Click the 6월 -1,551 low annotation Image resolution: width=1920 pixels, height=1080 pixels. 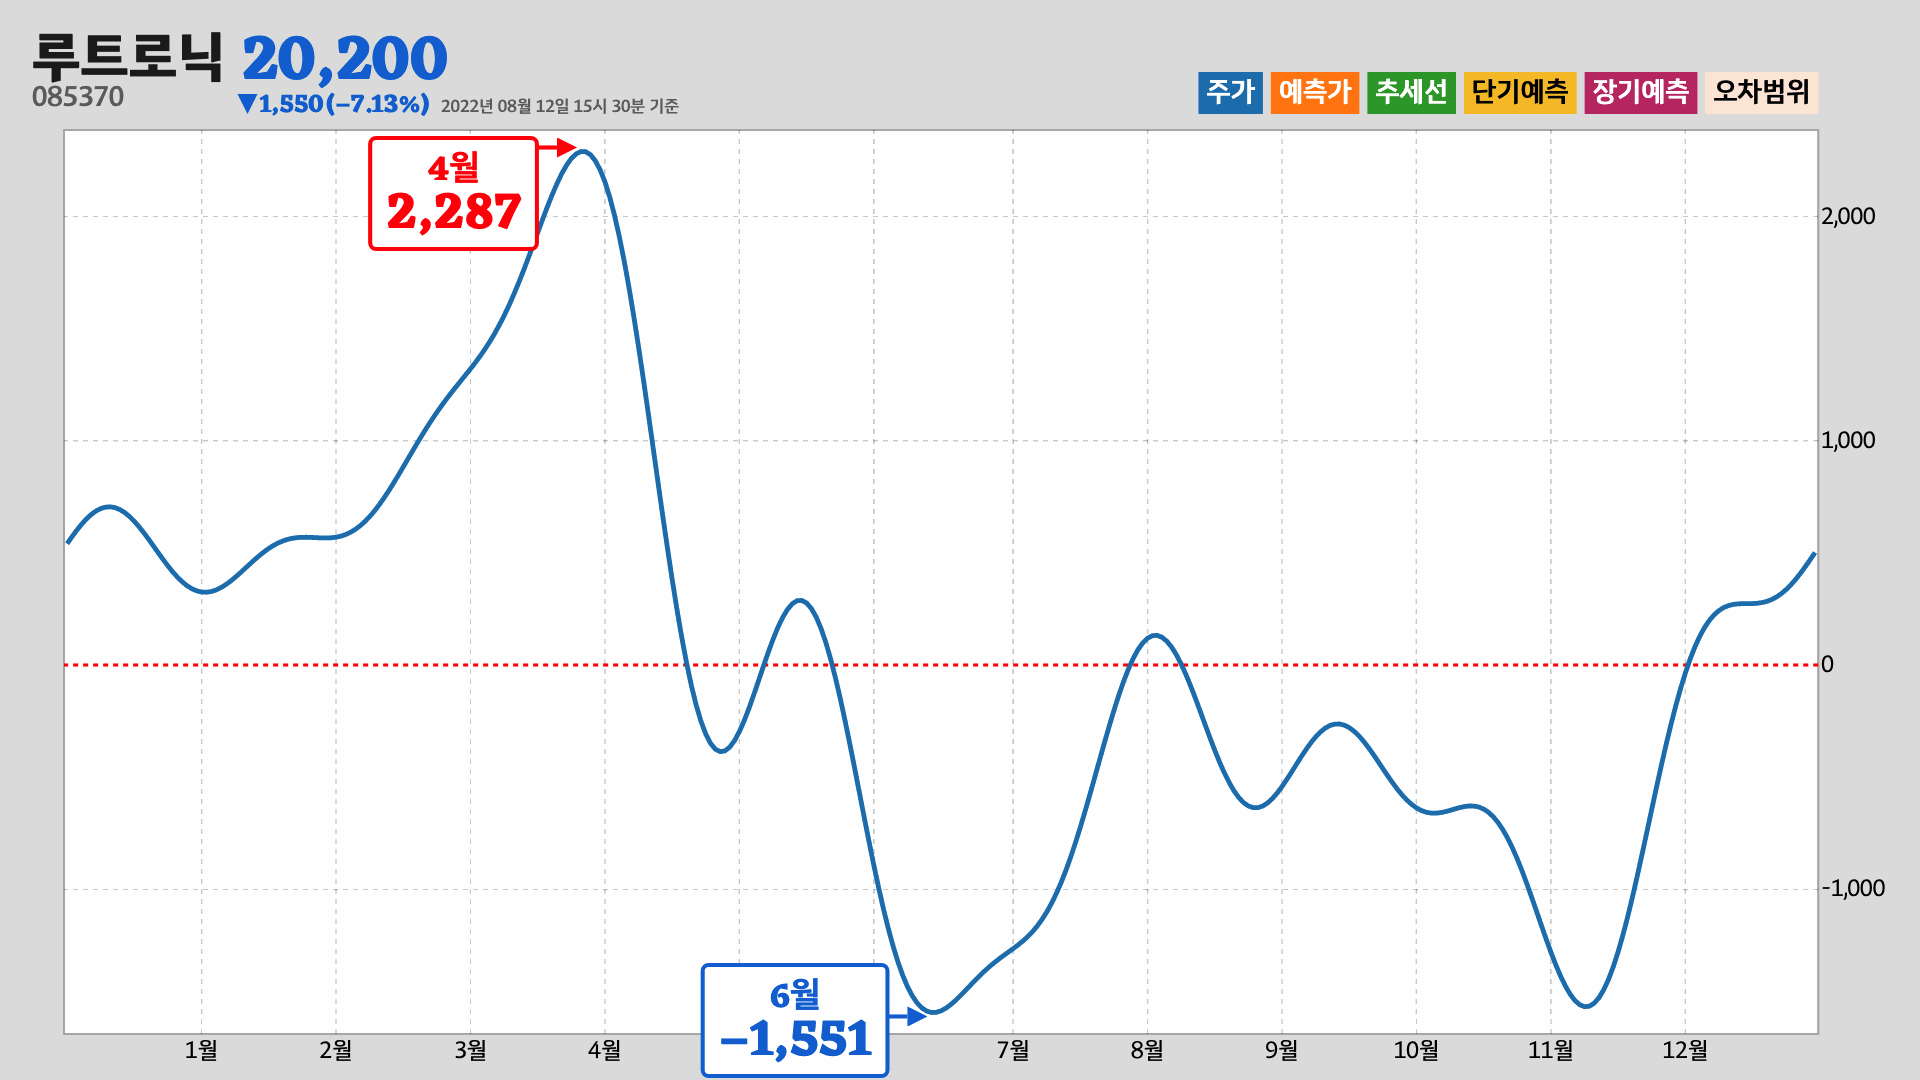click(795, 1020)
